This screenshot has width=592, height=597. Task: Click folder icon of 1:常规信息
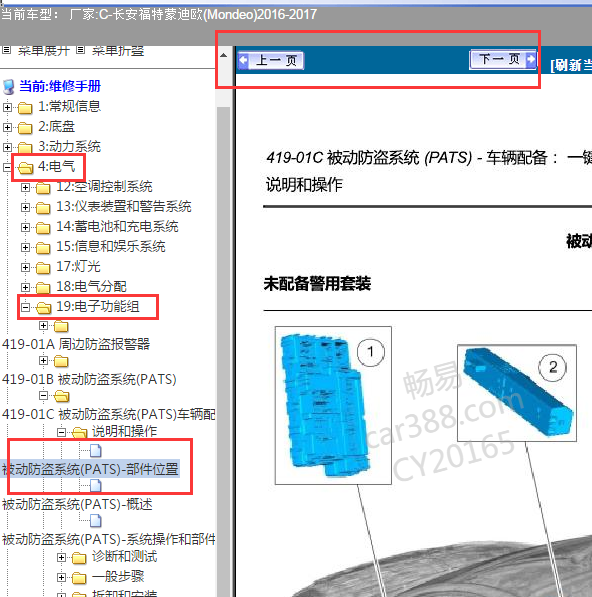click(25, 108)
